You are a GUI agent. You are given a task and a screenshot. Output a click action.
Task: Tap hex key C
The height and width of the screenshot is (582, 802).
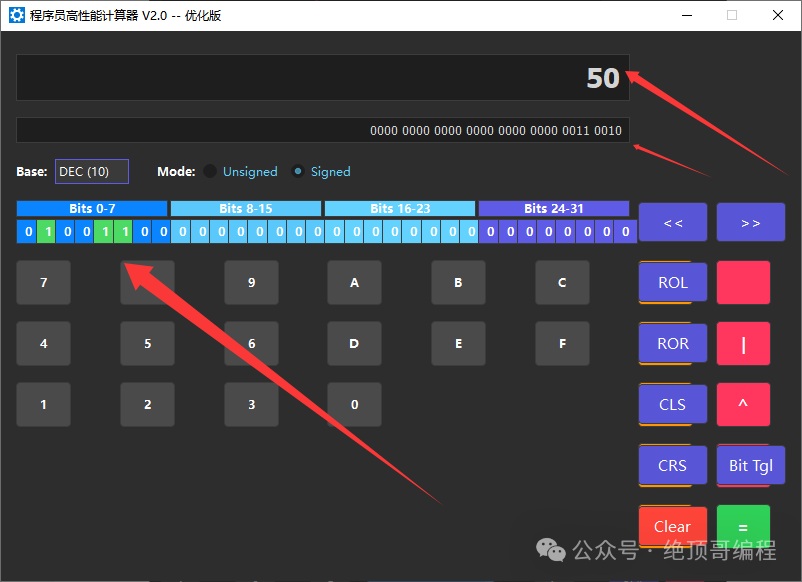click(x=562, y=282)
